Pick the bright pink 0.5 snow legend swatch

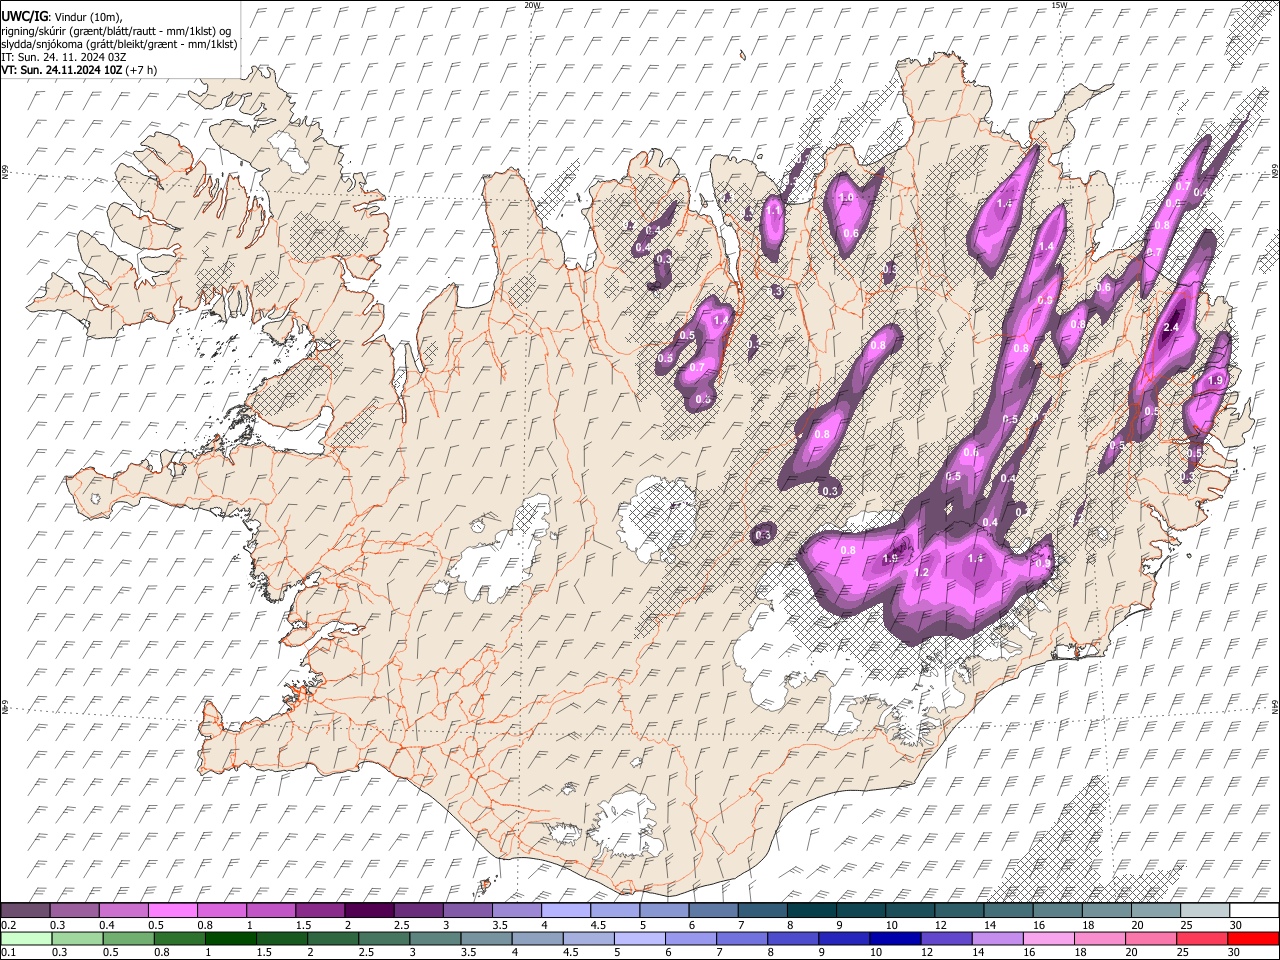[x=172, y=911]
